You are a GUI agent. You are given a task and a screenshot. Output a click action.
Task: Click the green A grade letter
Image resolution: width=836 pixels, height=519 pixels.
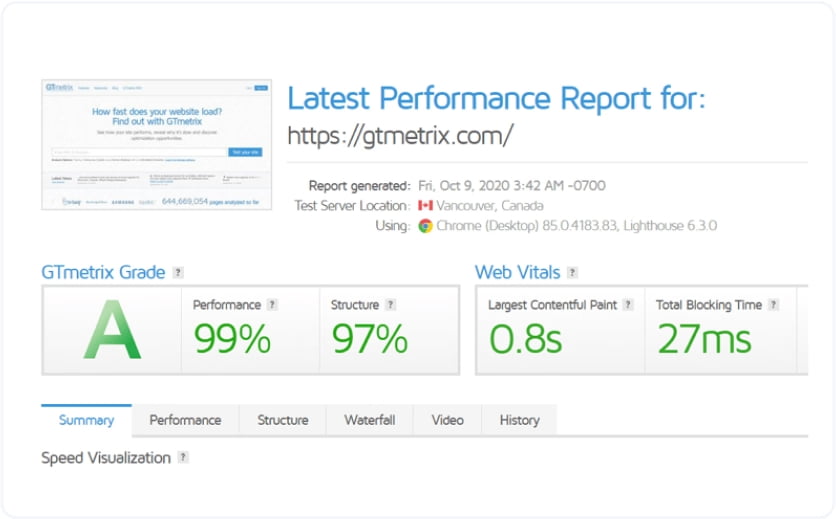coord(112,331)
